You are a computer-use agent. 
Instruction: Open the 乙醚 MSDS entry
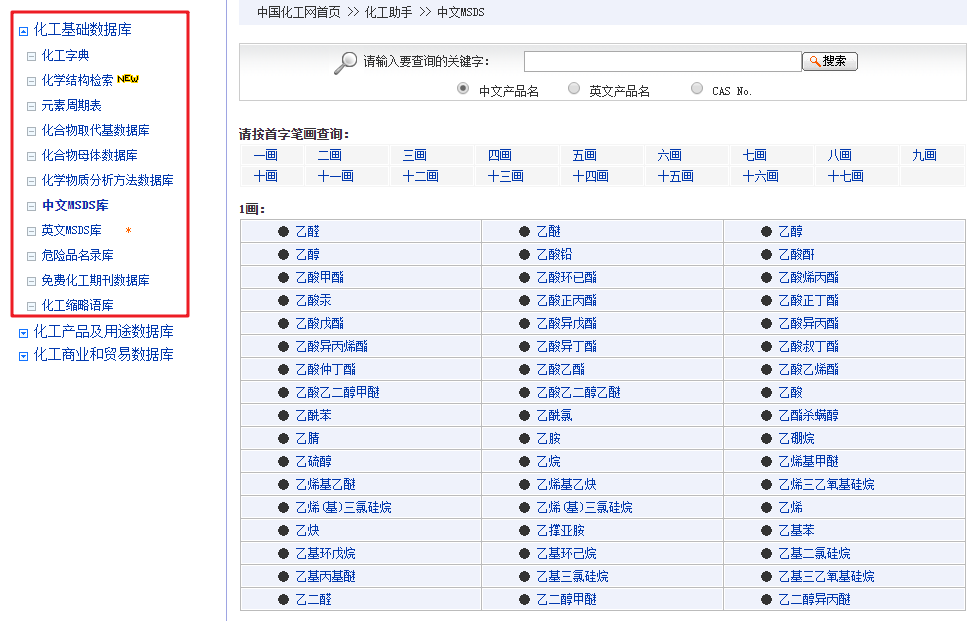549,231
